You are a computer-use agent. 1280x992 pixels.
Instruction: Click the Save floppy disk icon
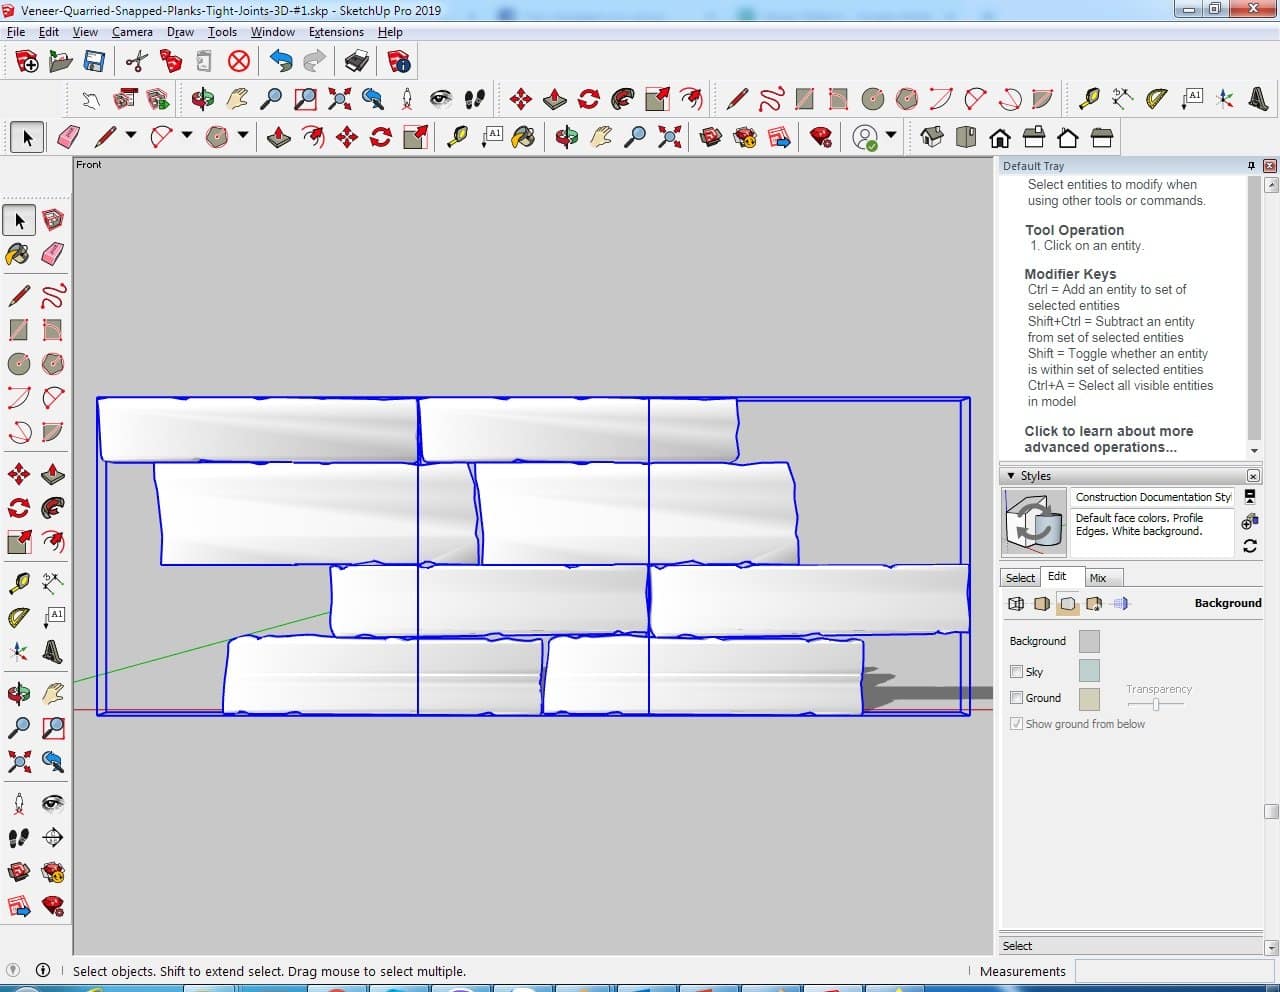pyautogui.click(x=94, y=62)
